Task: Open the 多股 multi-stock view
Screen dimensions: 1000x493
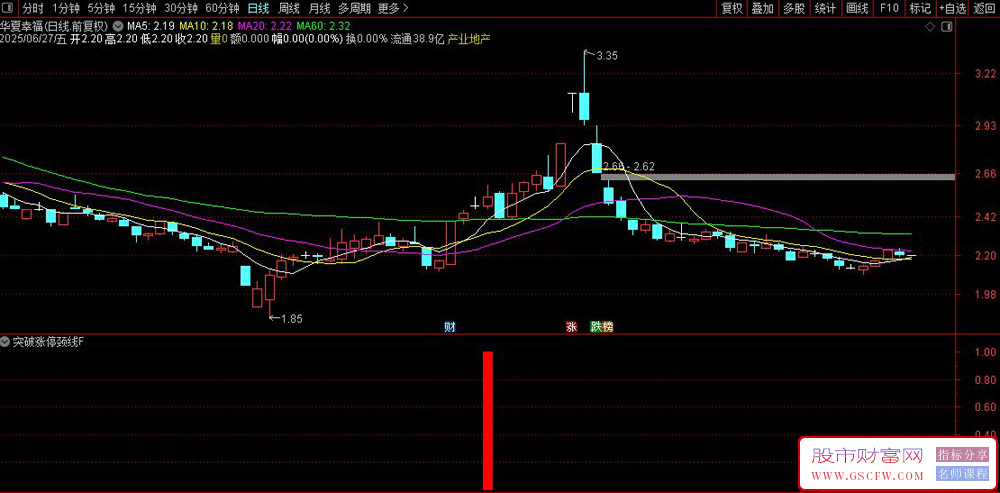Action: [x=793, y=8]
